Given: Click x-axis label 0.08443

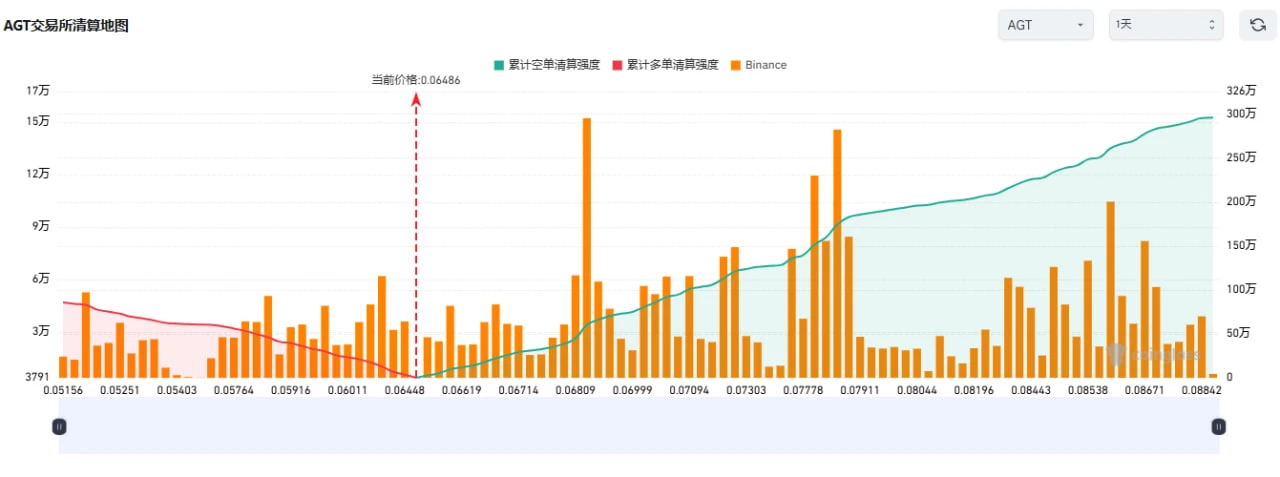Looking at the screenshot, I should 1031,390.
